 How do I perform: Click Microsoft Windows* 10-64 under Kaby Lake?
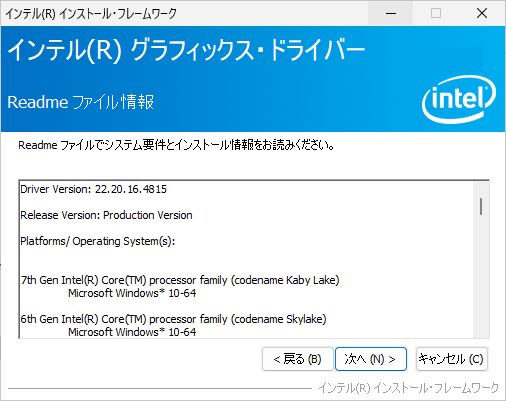click(x=132, y=293)
